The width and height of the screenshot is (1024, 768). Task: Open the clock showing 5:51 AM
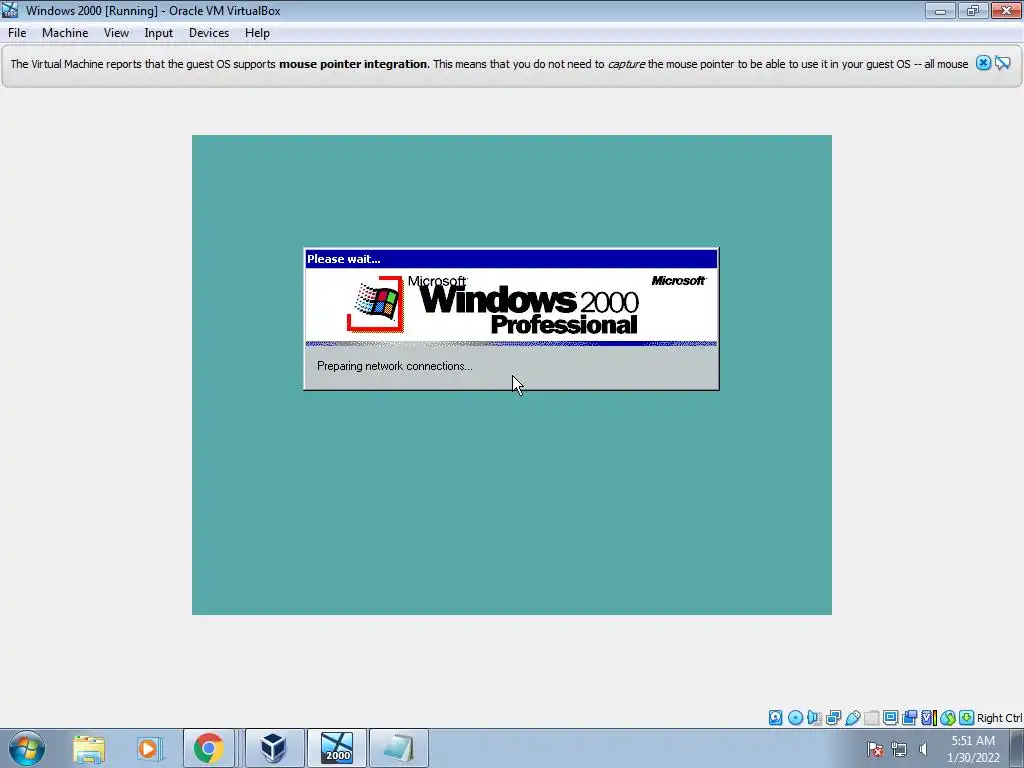(x=973, y=749)
